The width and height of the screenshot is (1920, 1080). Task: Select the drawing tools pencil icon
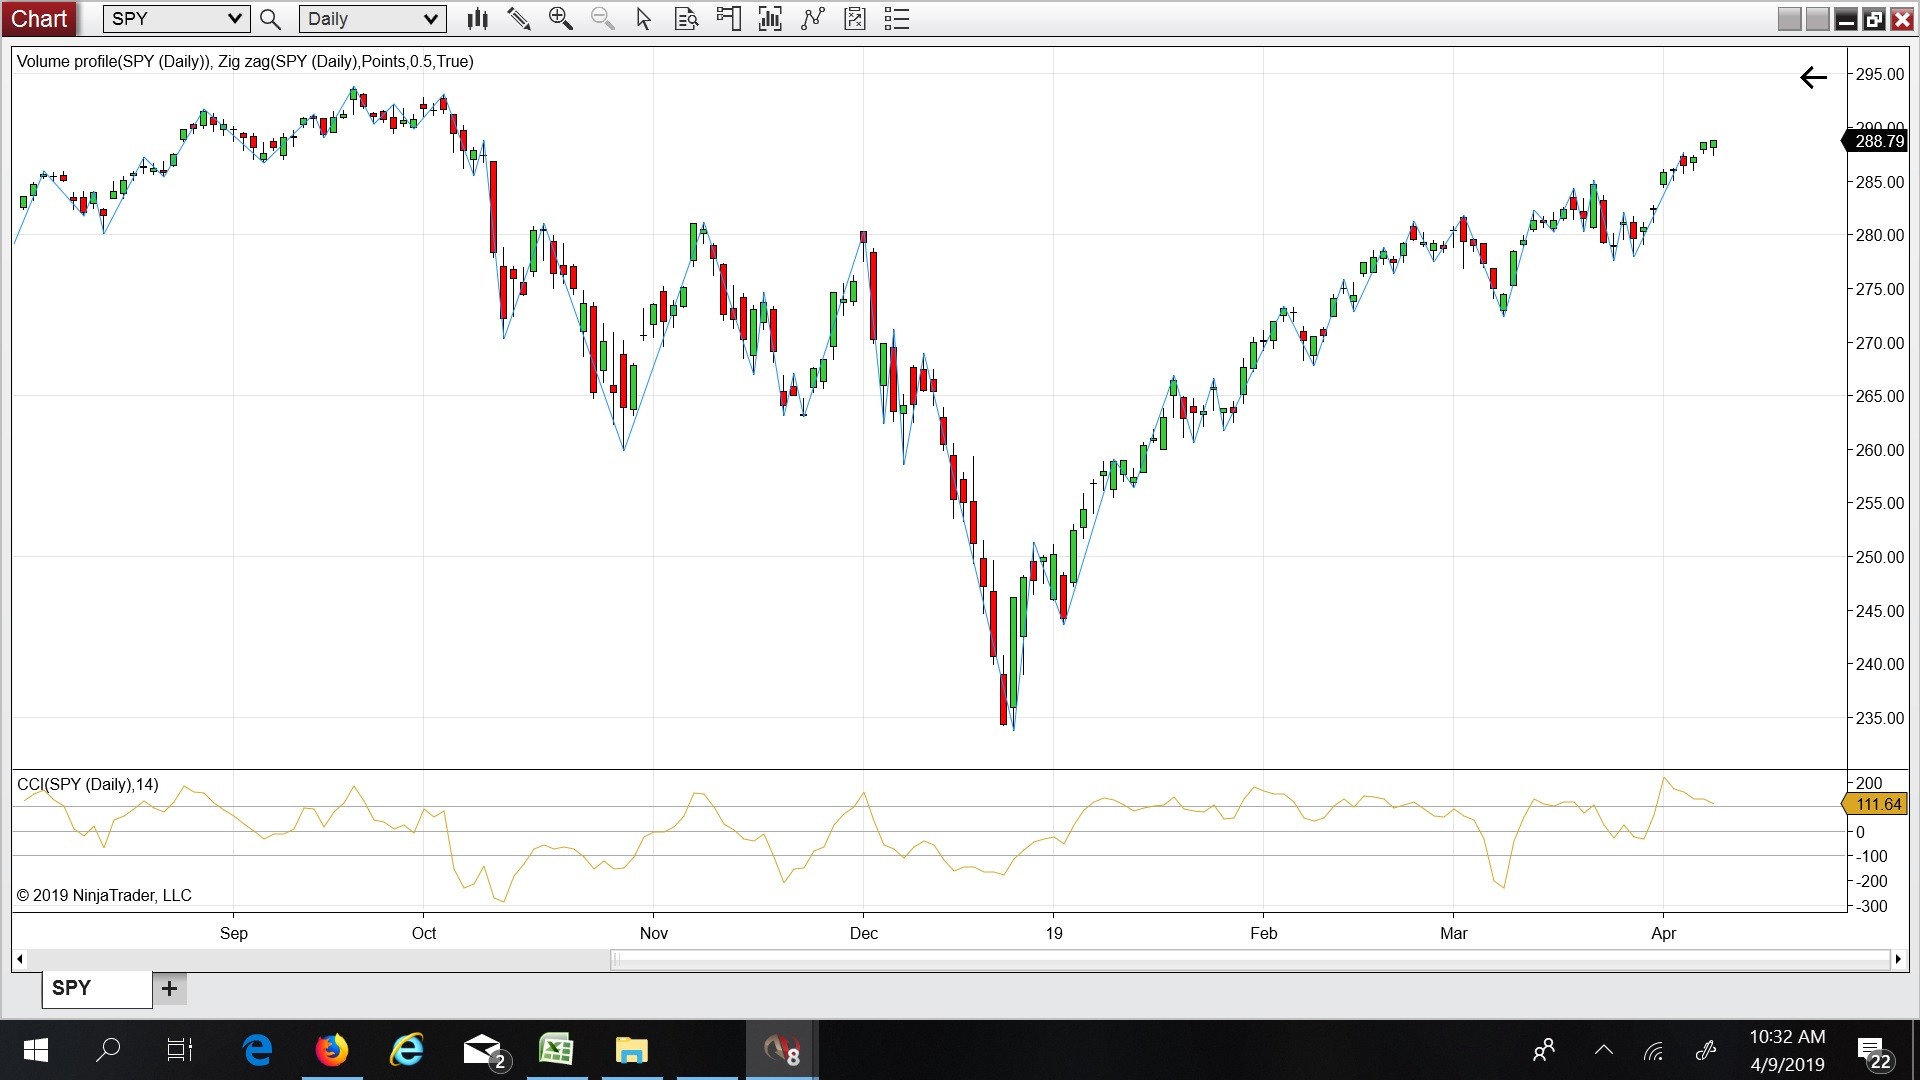(518, 19)
